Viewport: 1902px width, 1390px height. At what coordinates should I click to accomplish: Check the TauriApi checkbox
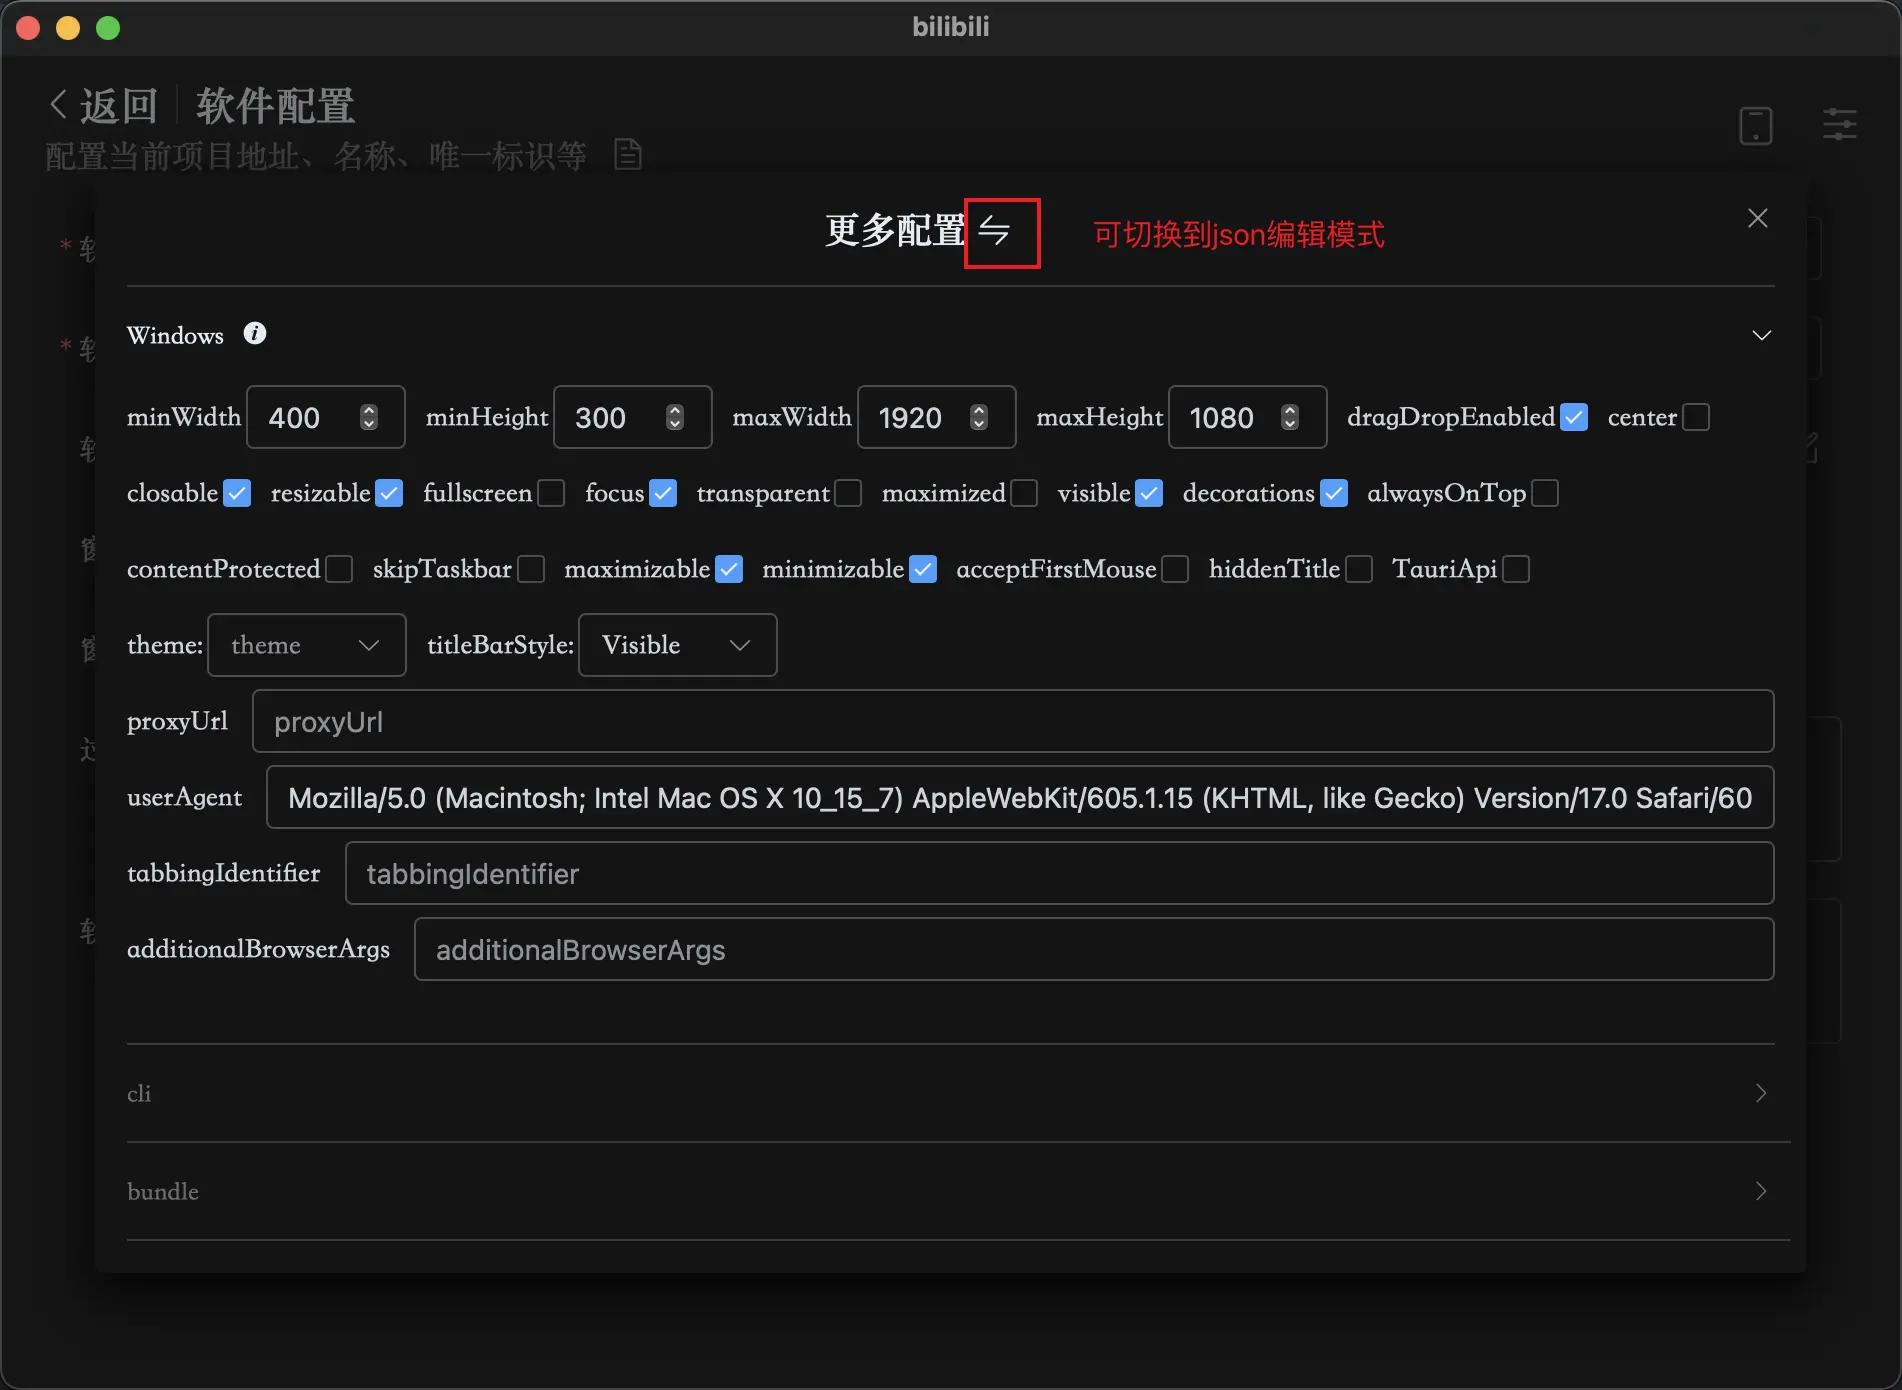[x=1516, y=570]
